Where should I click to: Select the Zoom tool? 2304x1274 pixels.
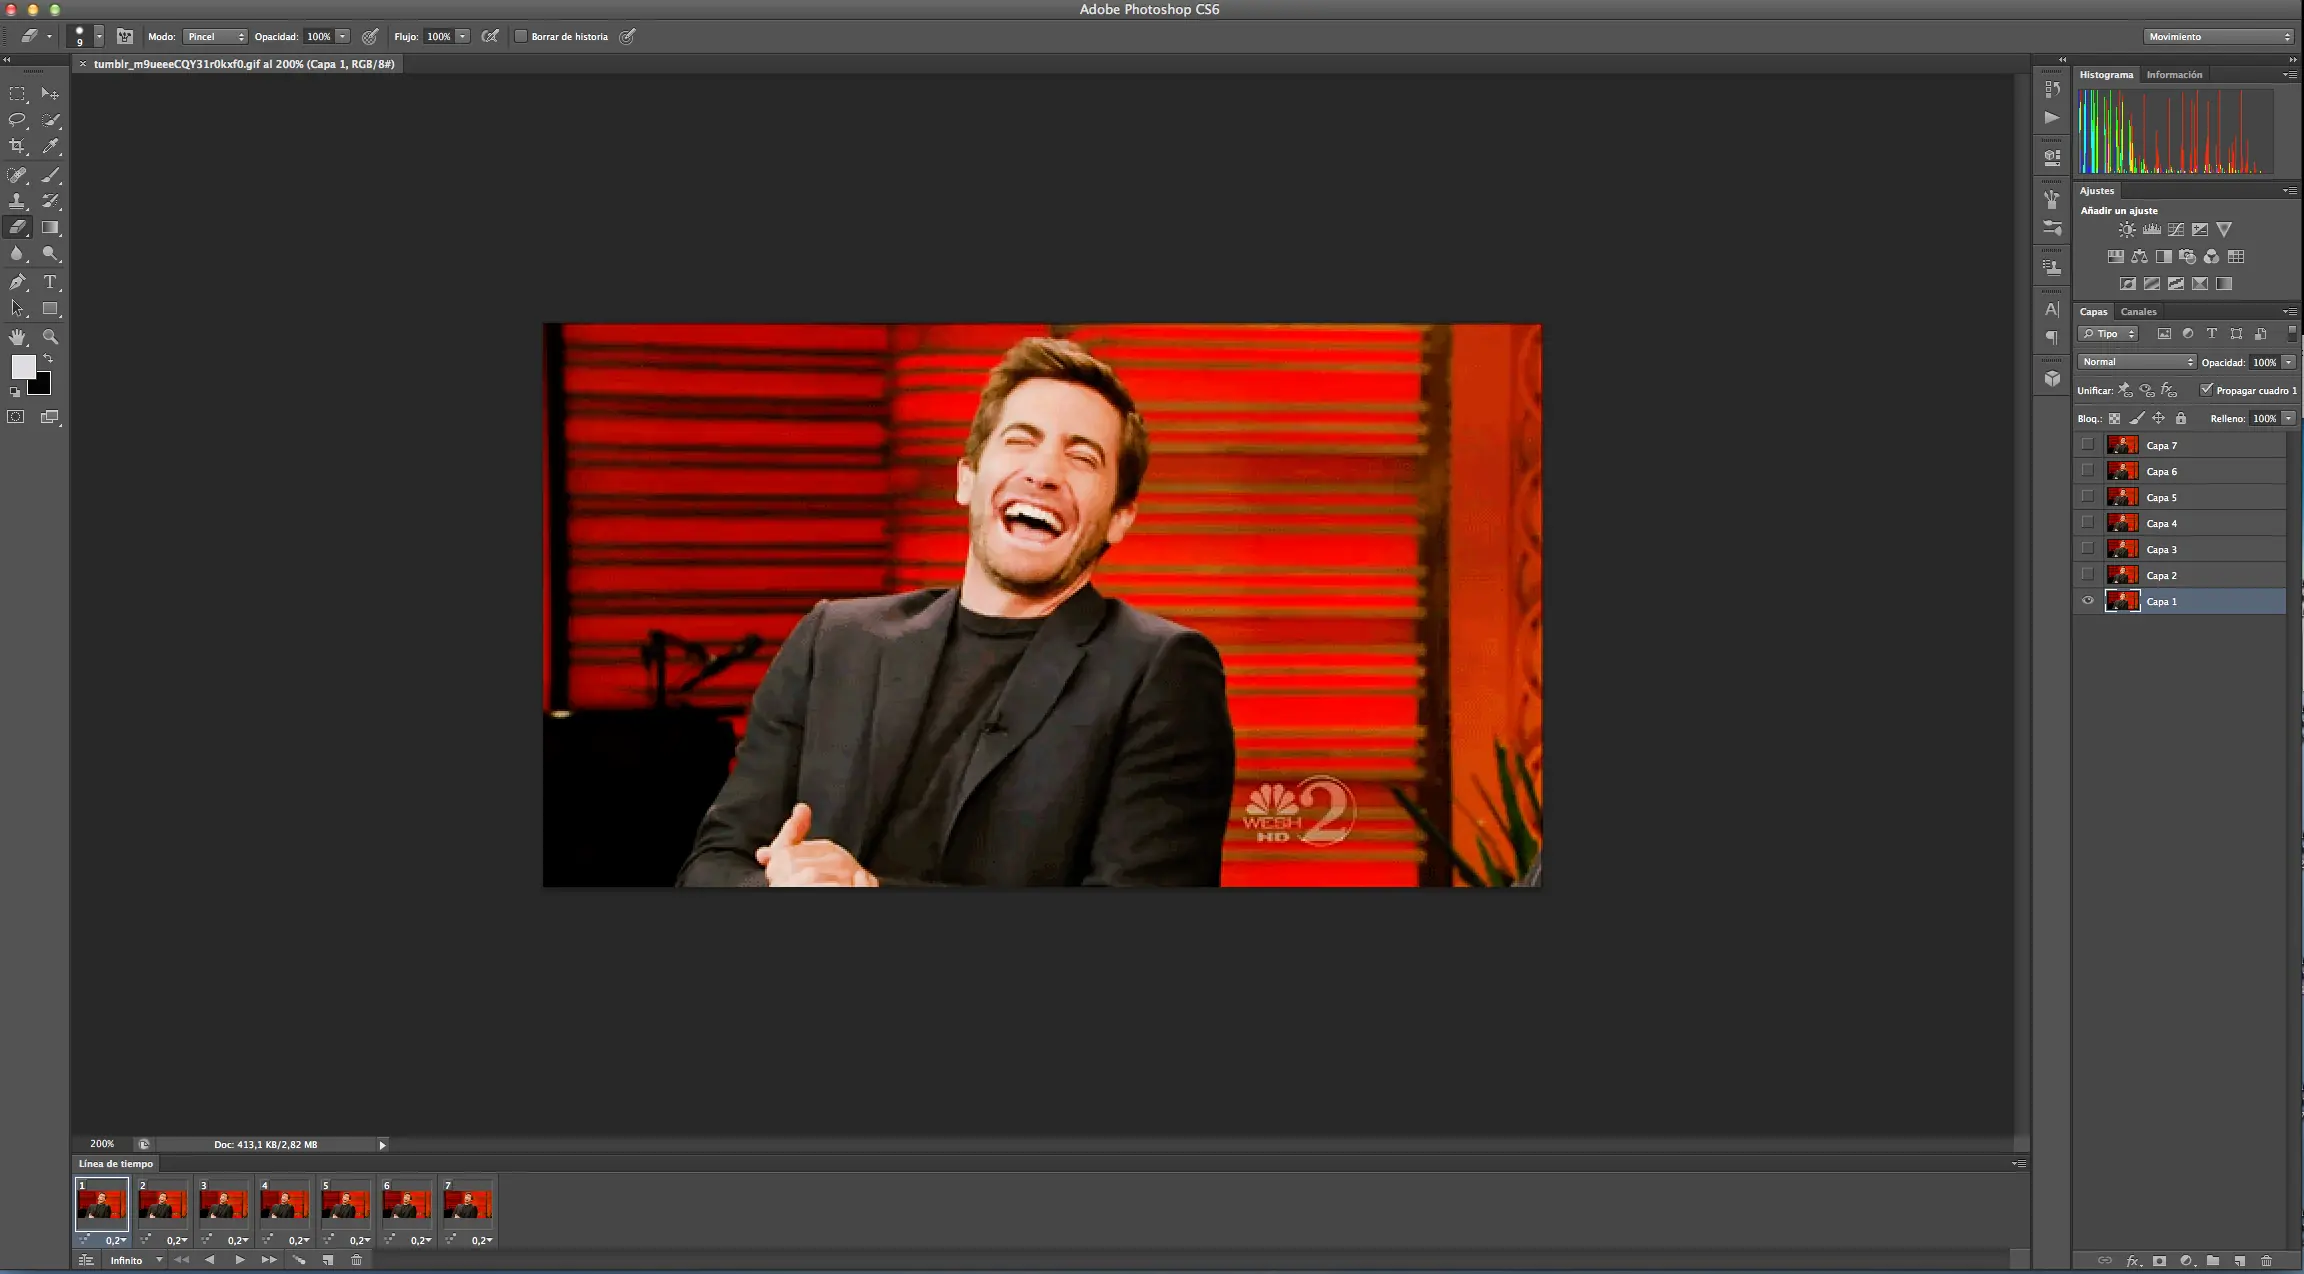coord(50,337)
